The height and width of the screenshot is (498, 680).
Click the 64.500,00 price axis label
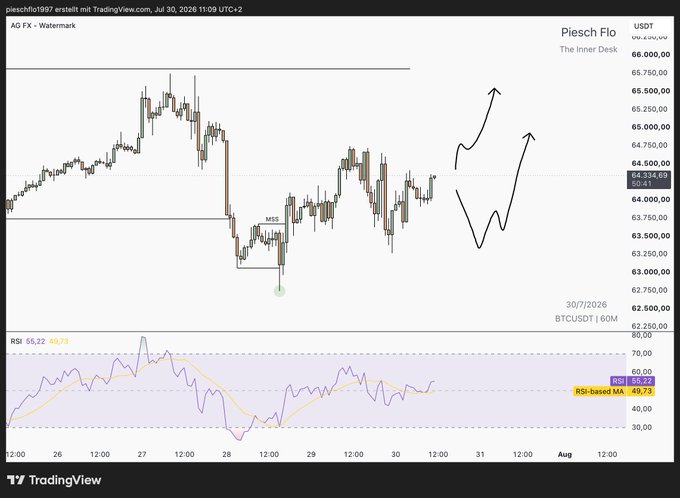(x=651, y=163)
